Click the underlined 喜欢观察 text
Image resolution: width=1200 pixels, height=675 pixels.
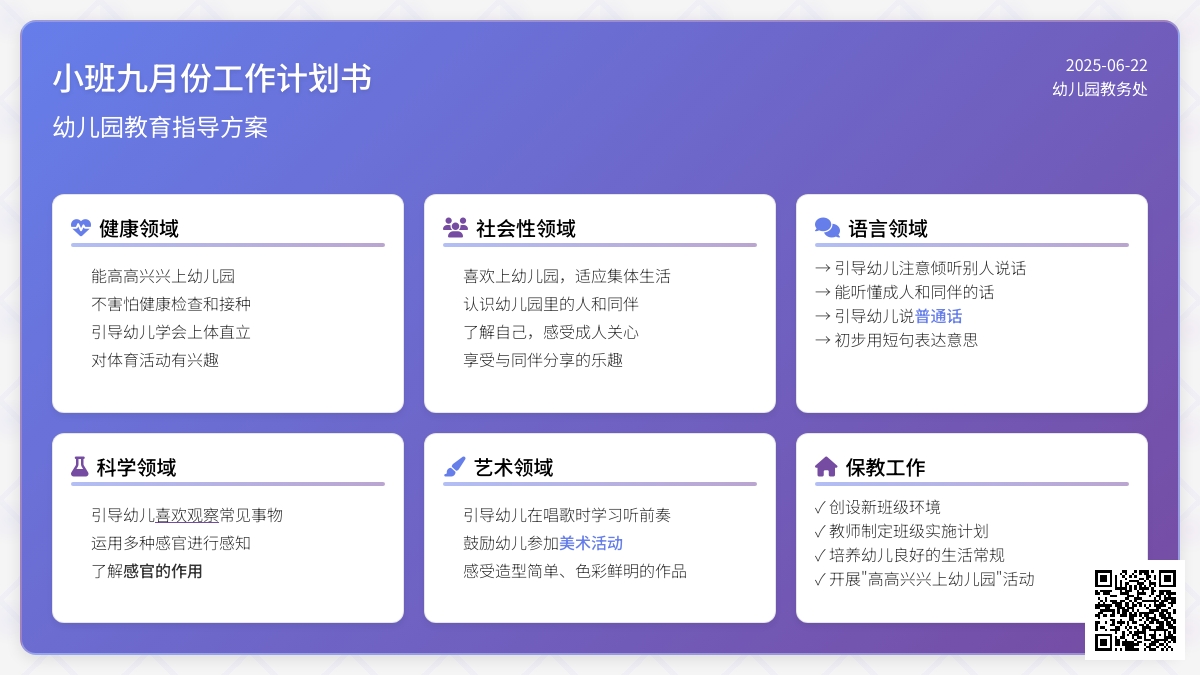point(187,515)
